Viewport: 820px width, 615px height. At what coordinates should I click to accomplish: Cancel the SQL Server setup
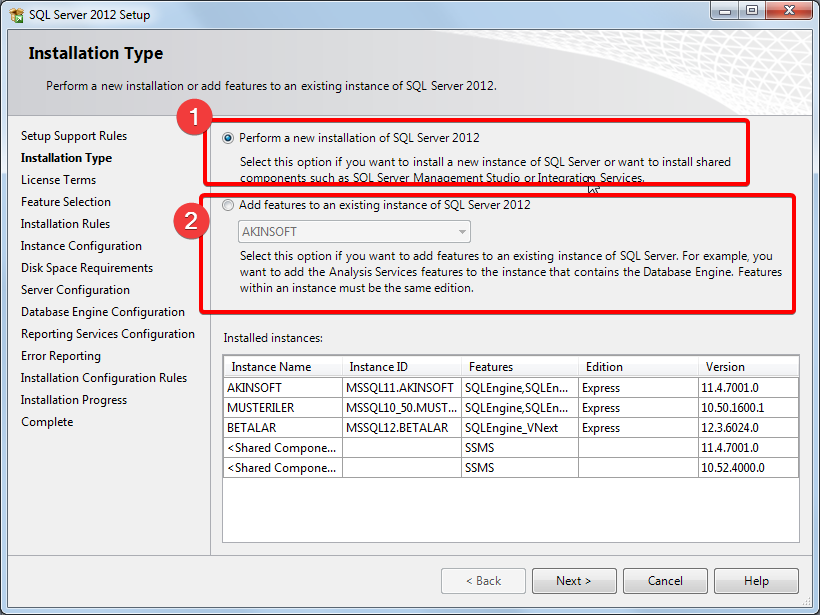point(665,581)
